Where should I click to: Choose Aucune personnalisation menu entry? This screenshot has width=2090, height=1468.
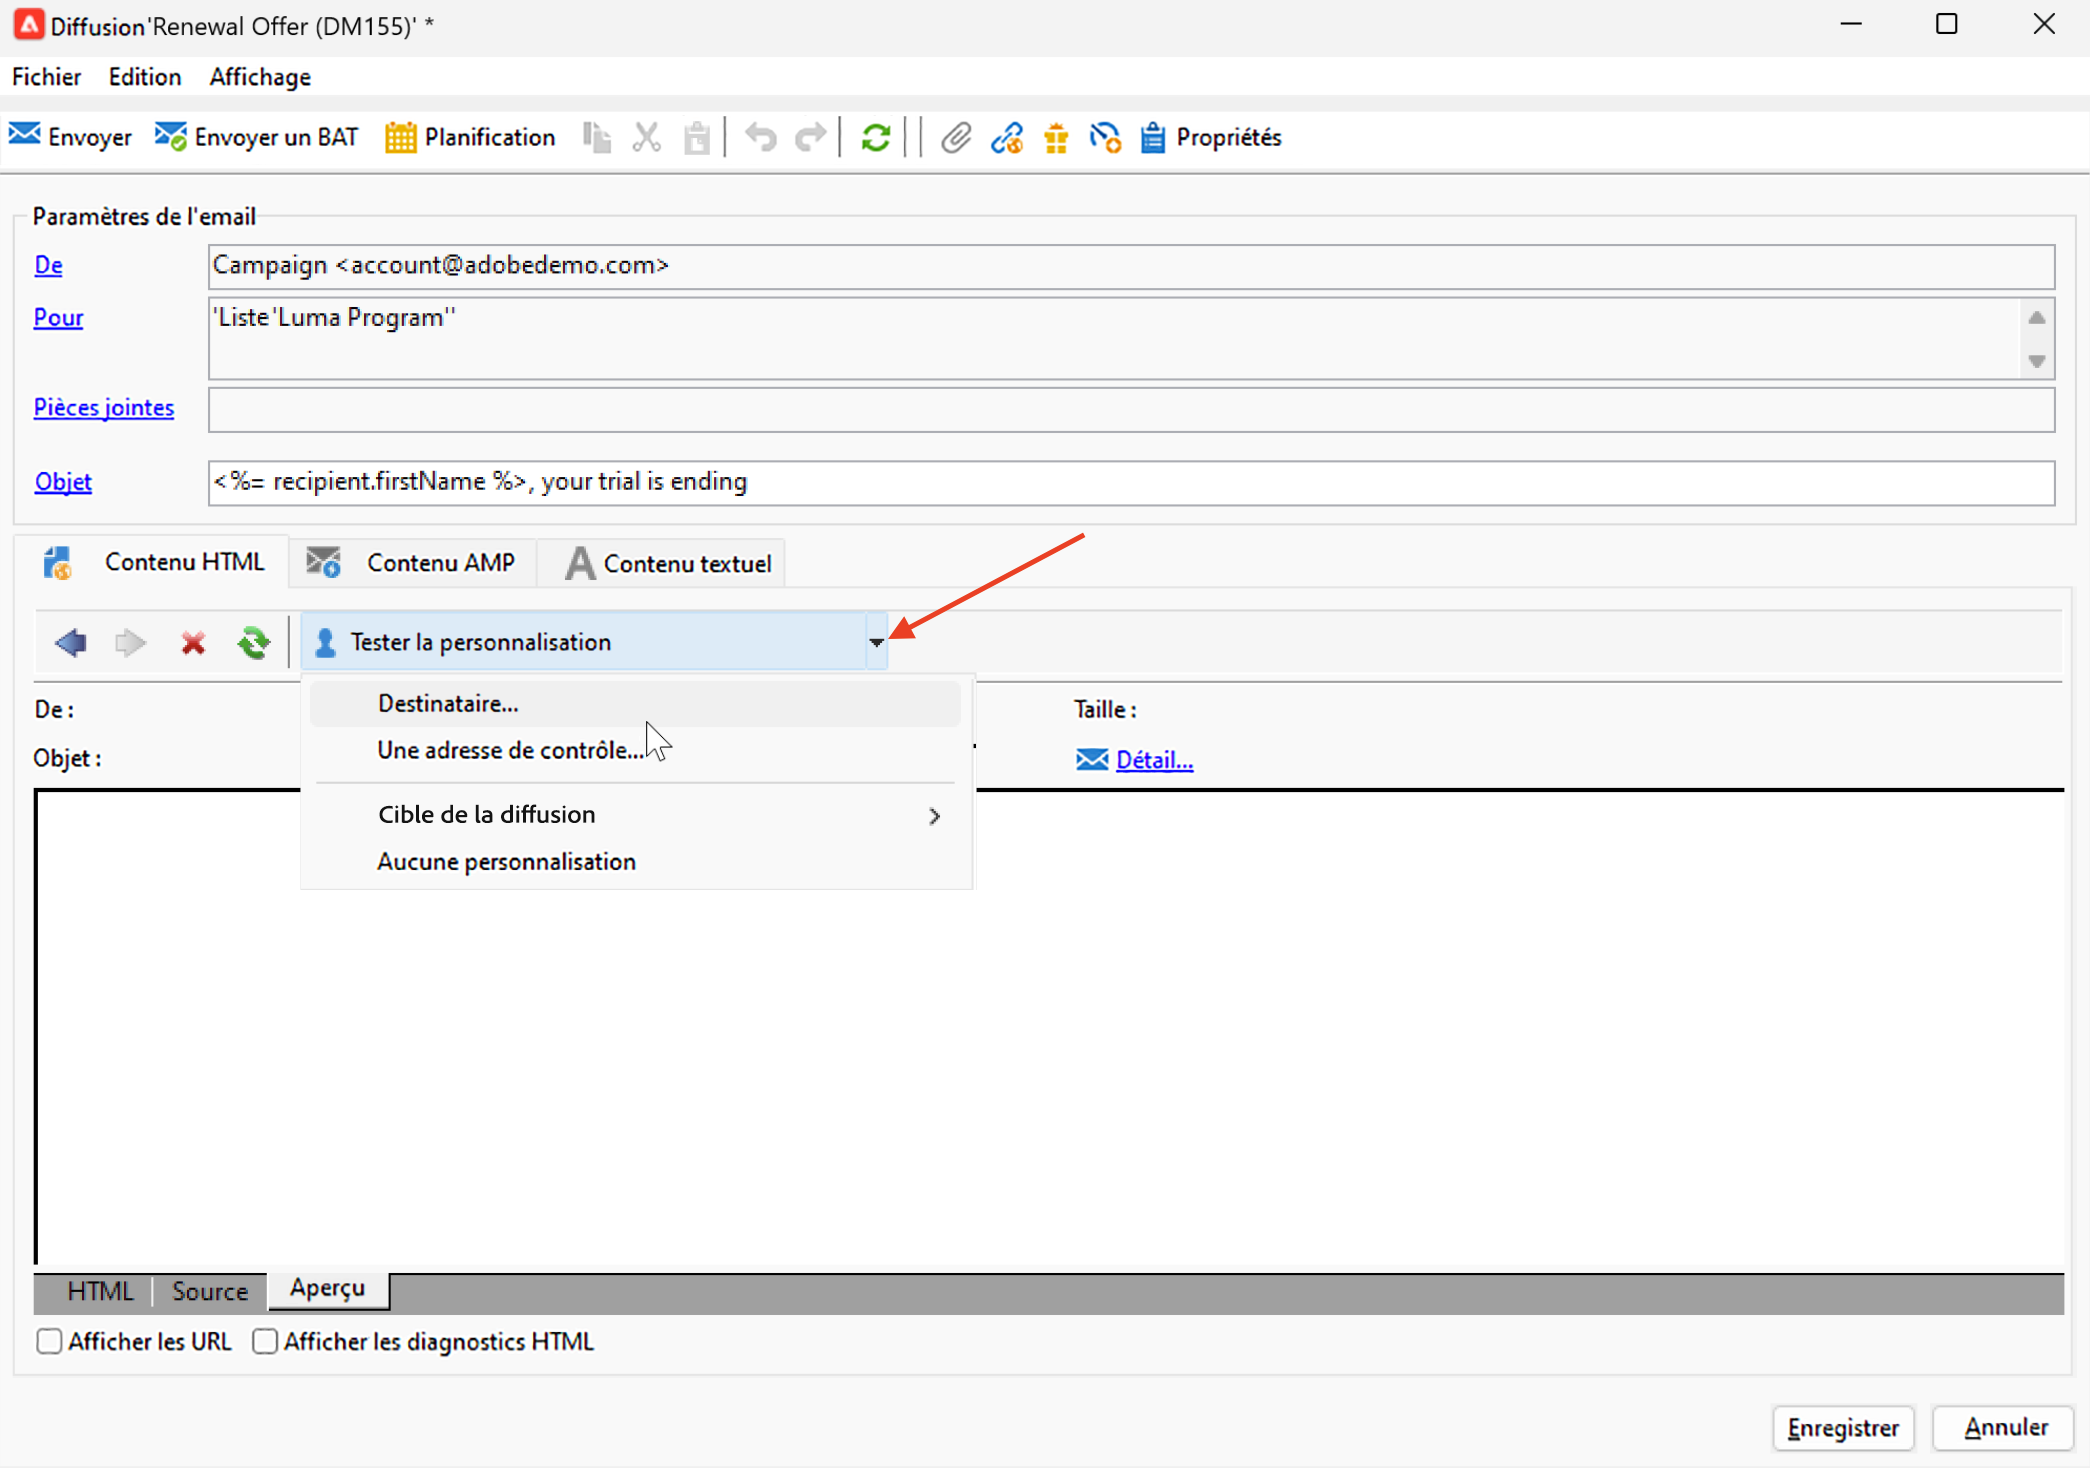506,862
